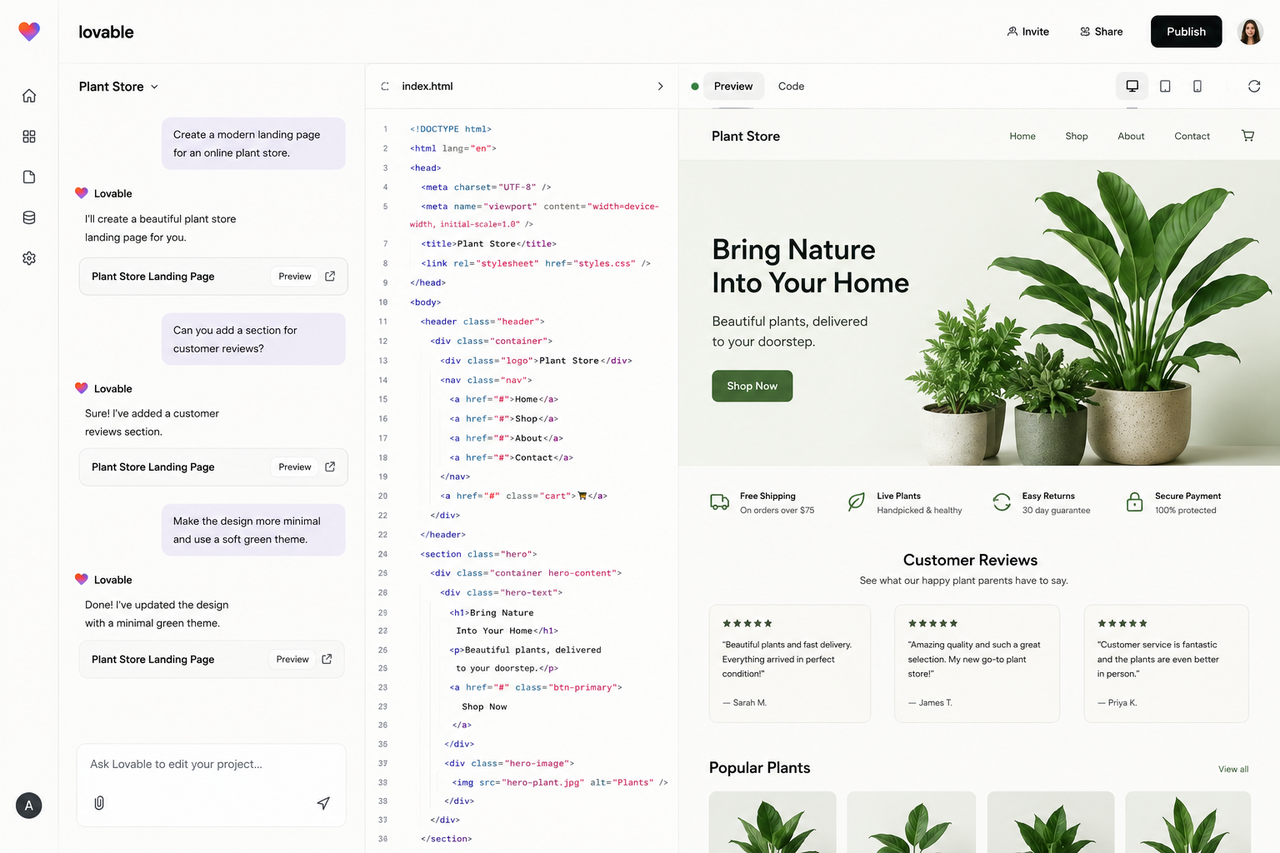This screenshot has height=853, width=1280.
Task: Focus the Ask Lovable to edit input field
Action: [x=211, y=765]
